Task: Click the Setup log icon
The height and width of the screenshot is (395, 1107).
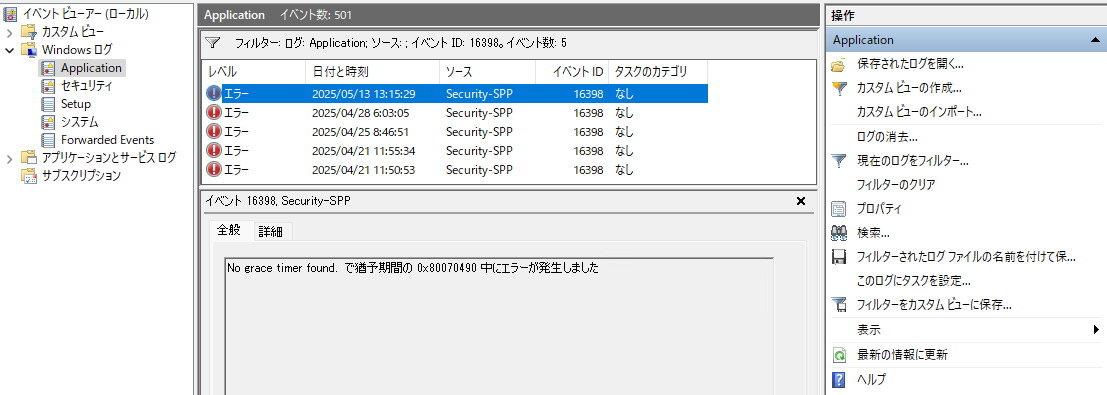Action: 48,104
